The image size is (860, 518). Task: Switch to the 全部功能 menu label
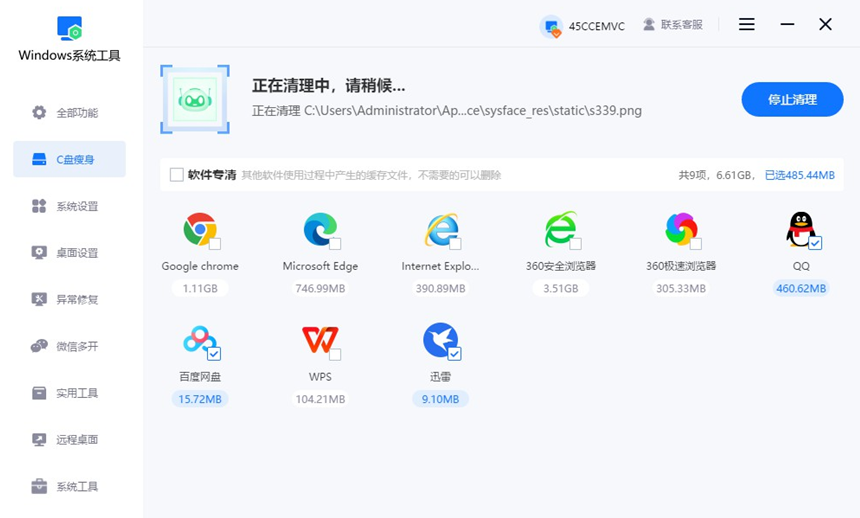pos(77,113)
